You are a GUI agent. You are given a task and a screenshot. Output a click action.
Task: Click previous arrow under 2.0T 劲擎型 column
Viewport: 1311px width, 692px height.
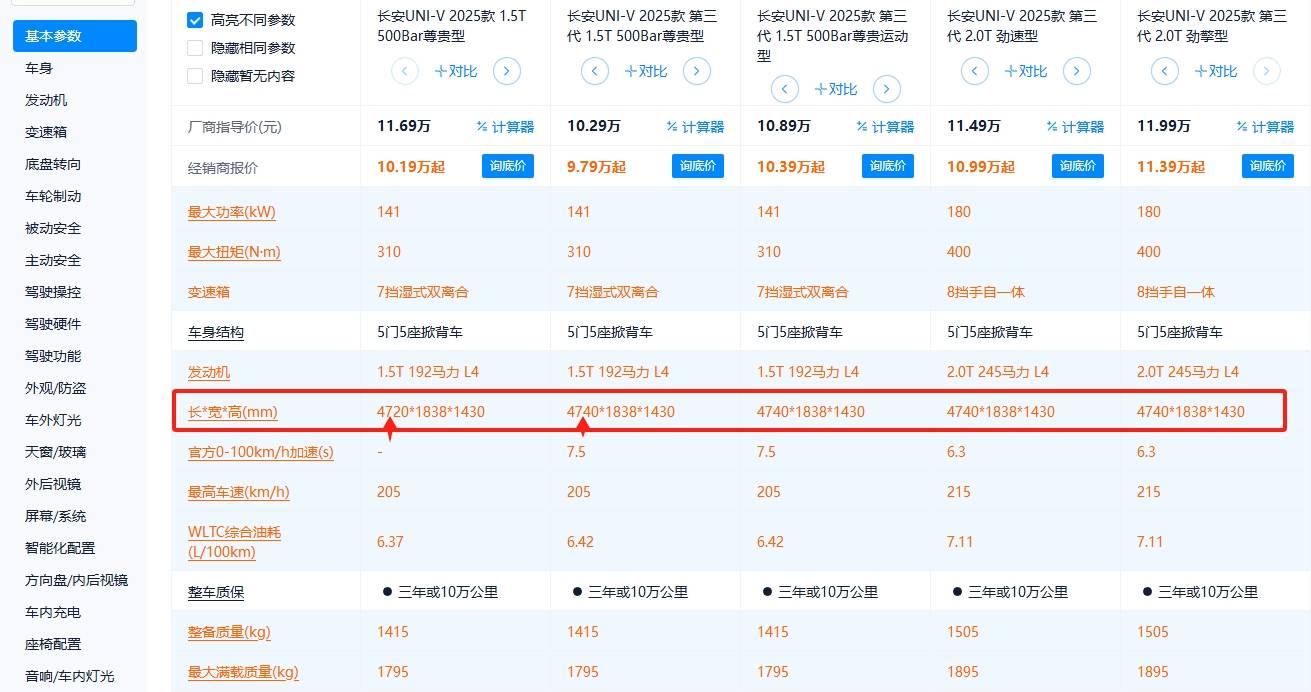tap(1165, 71)
